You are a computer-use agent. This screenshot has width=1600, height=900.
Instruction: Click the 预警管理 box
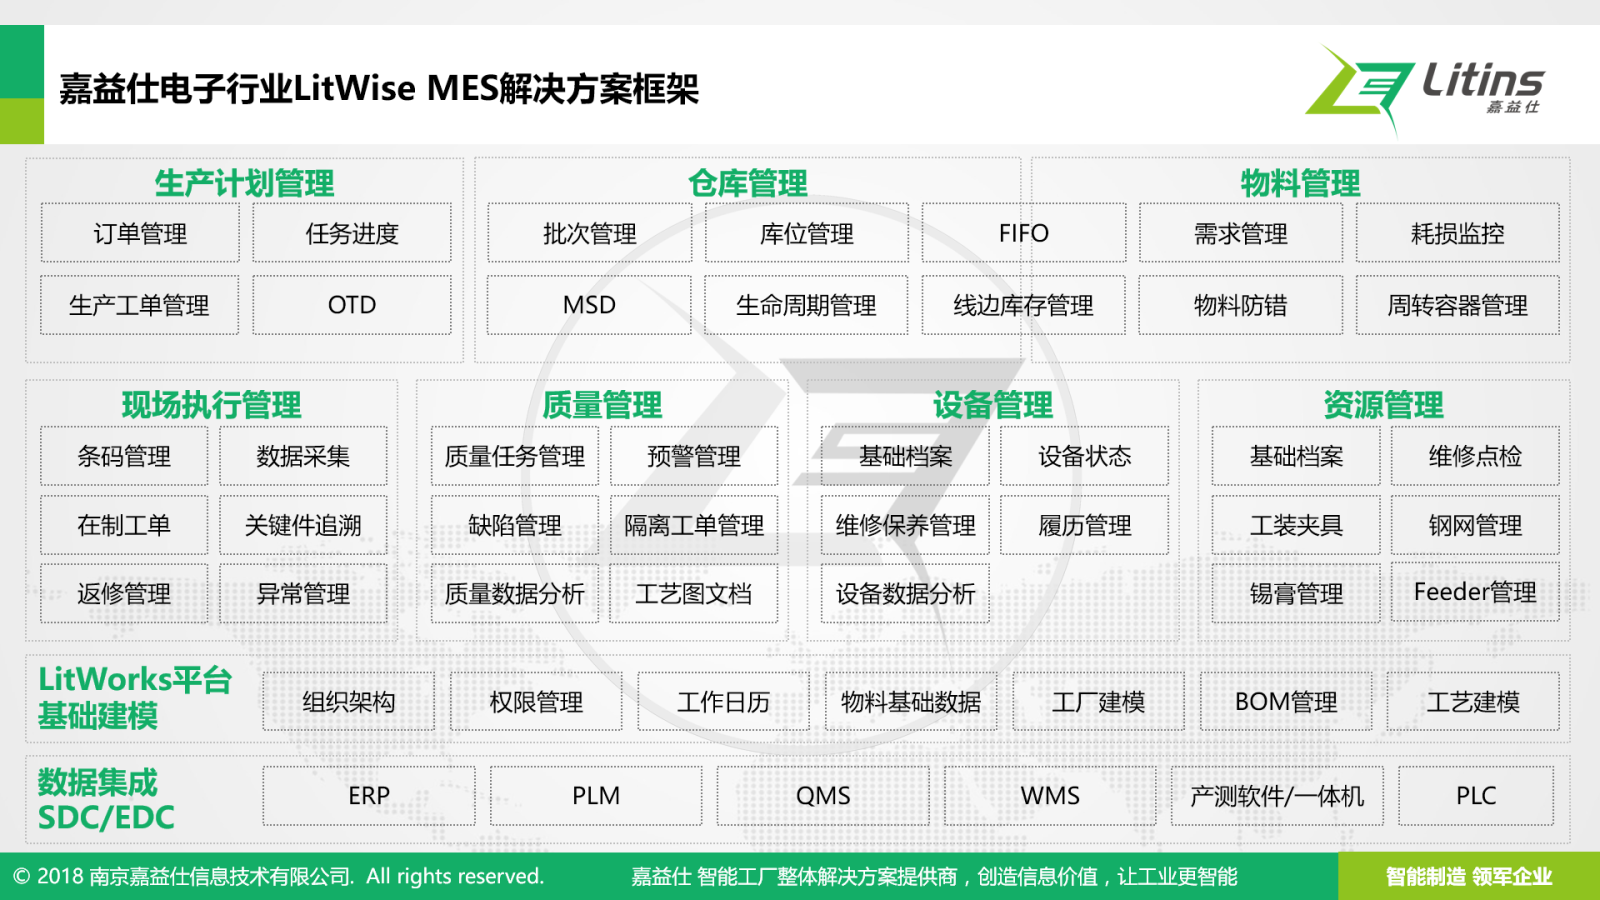pos(694,456)
